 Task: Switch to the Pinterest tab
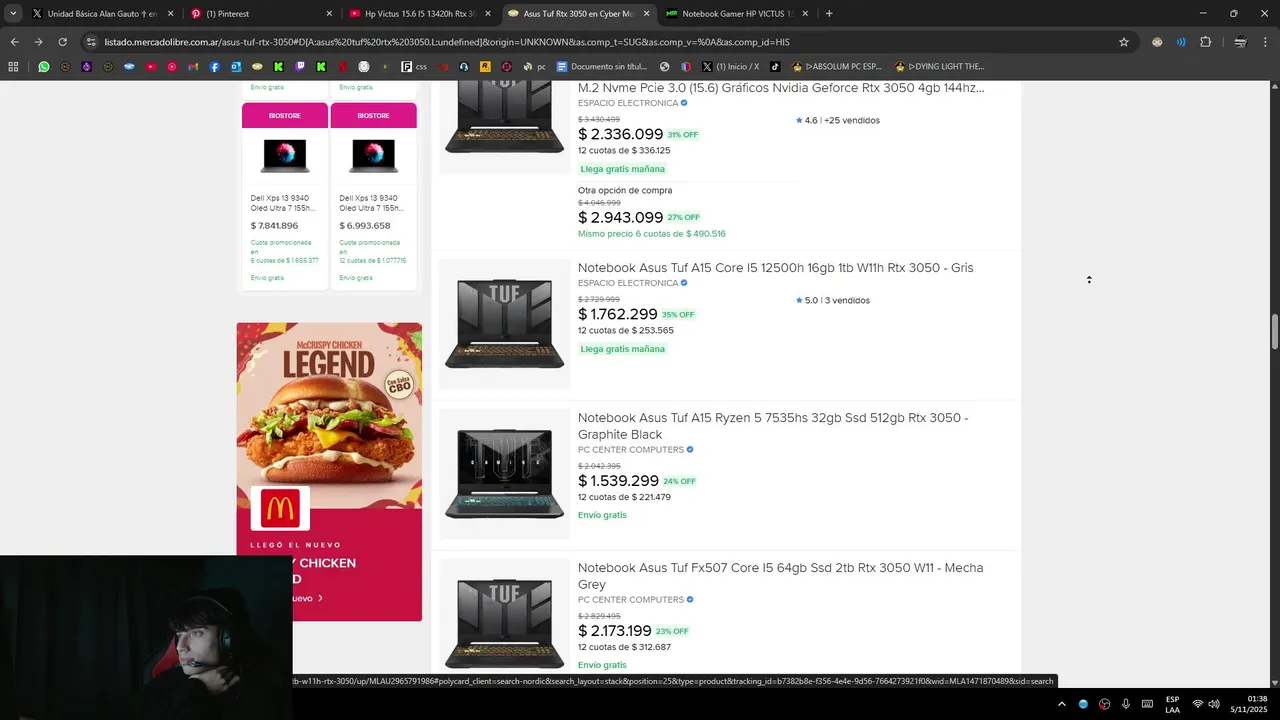260,14
